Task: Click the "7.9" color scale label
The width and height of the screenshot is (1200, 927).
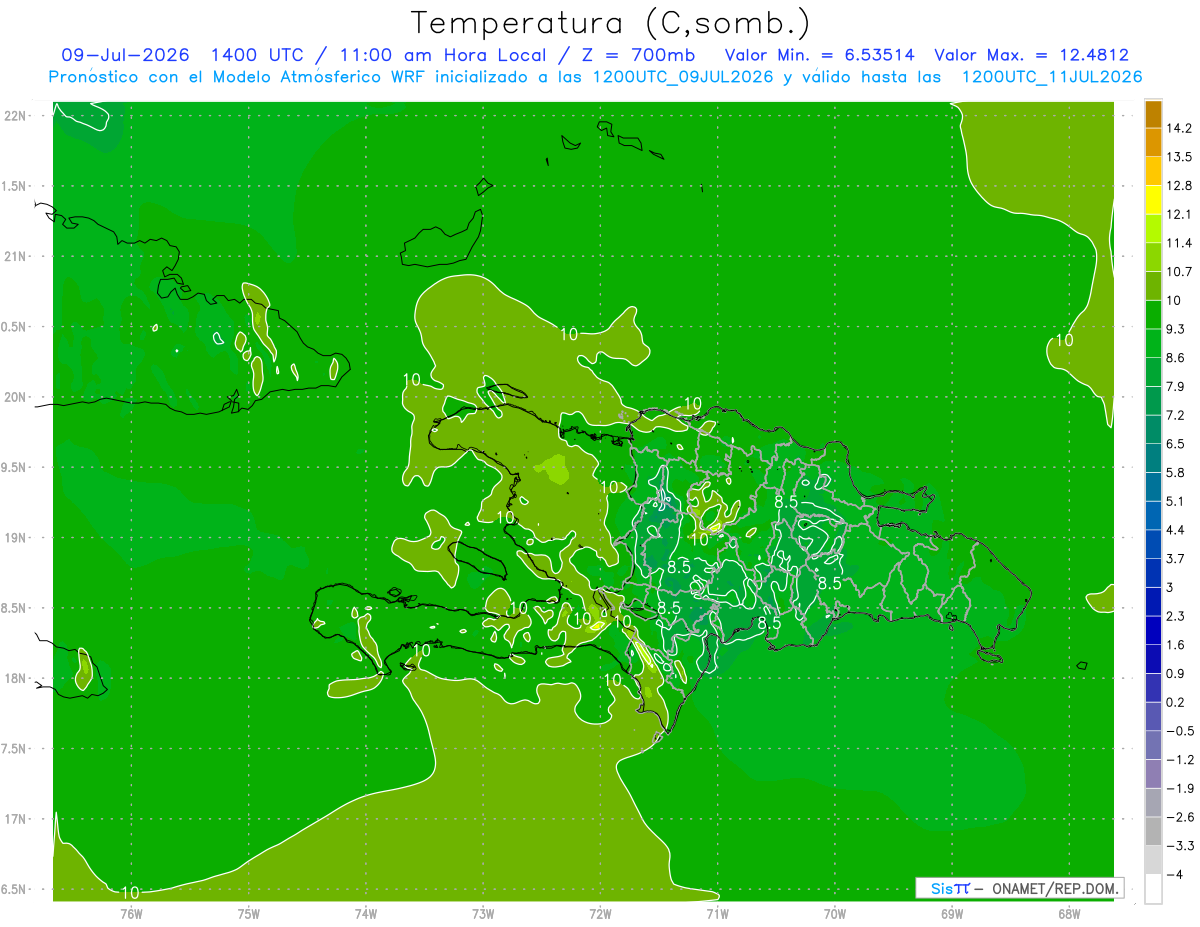Action: pyautogui.click(x=1175, y=387)
